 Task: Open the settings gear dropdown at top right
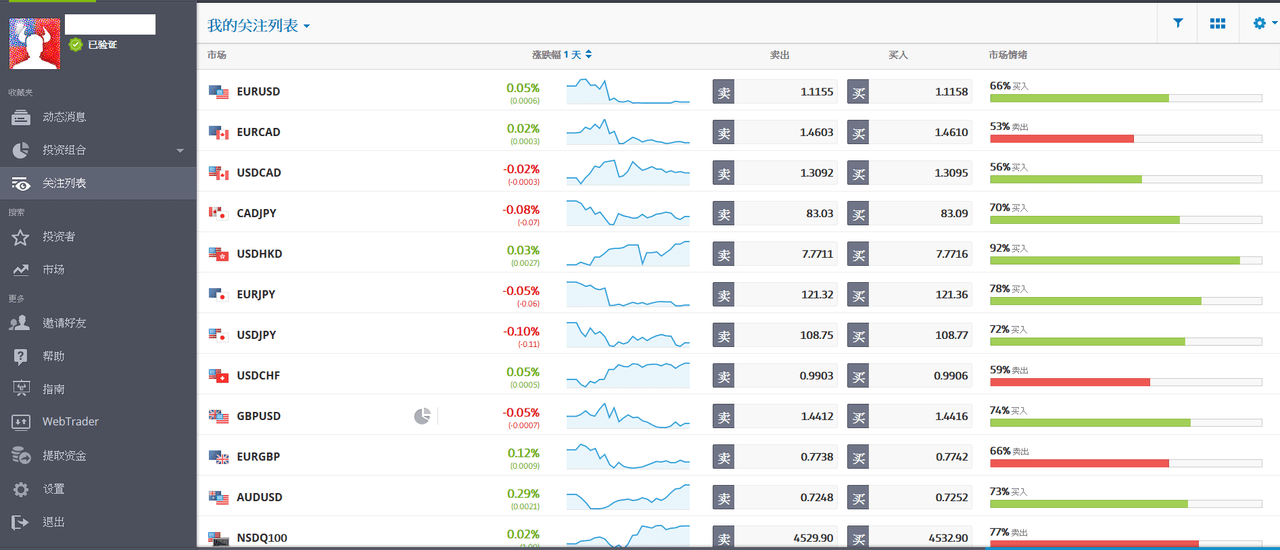(x=1264, y=23)
